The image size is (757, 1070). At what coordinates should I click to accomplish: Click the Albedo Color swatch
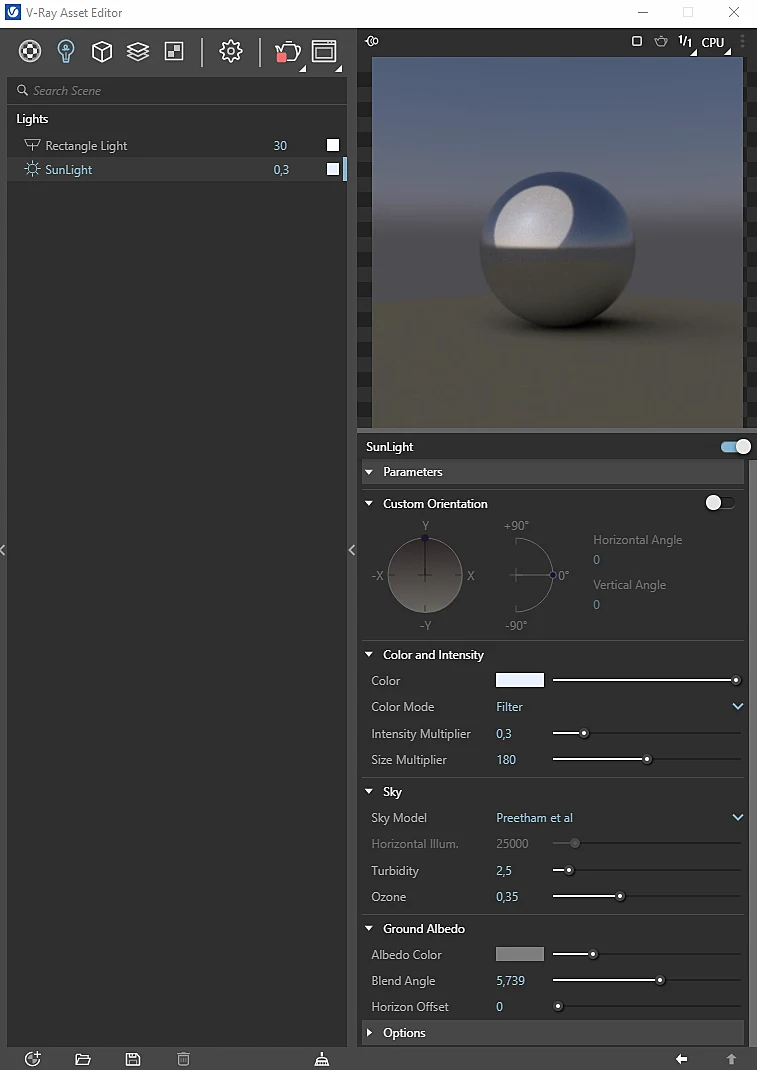pyautogui.click(x=520, y=954)
